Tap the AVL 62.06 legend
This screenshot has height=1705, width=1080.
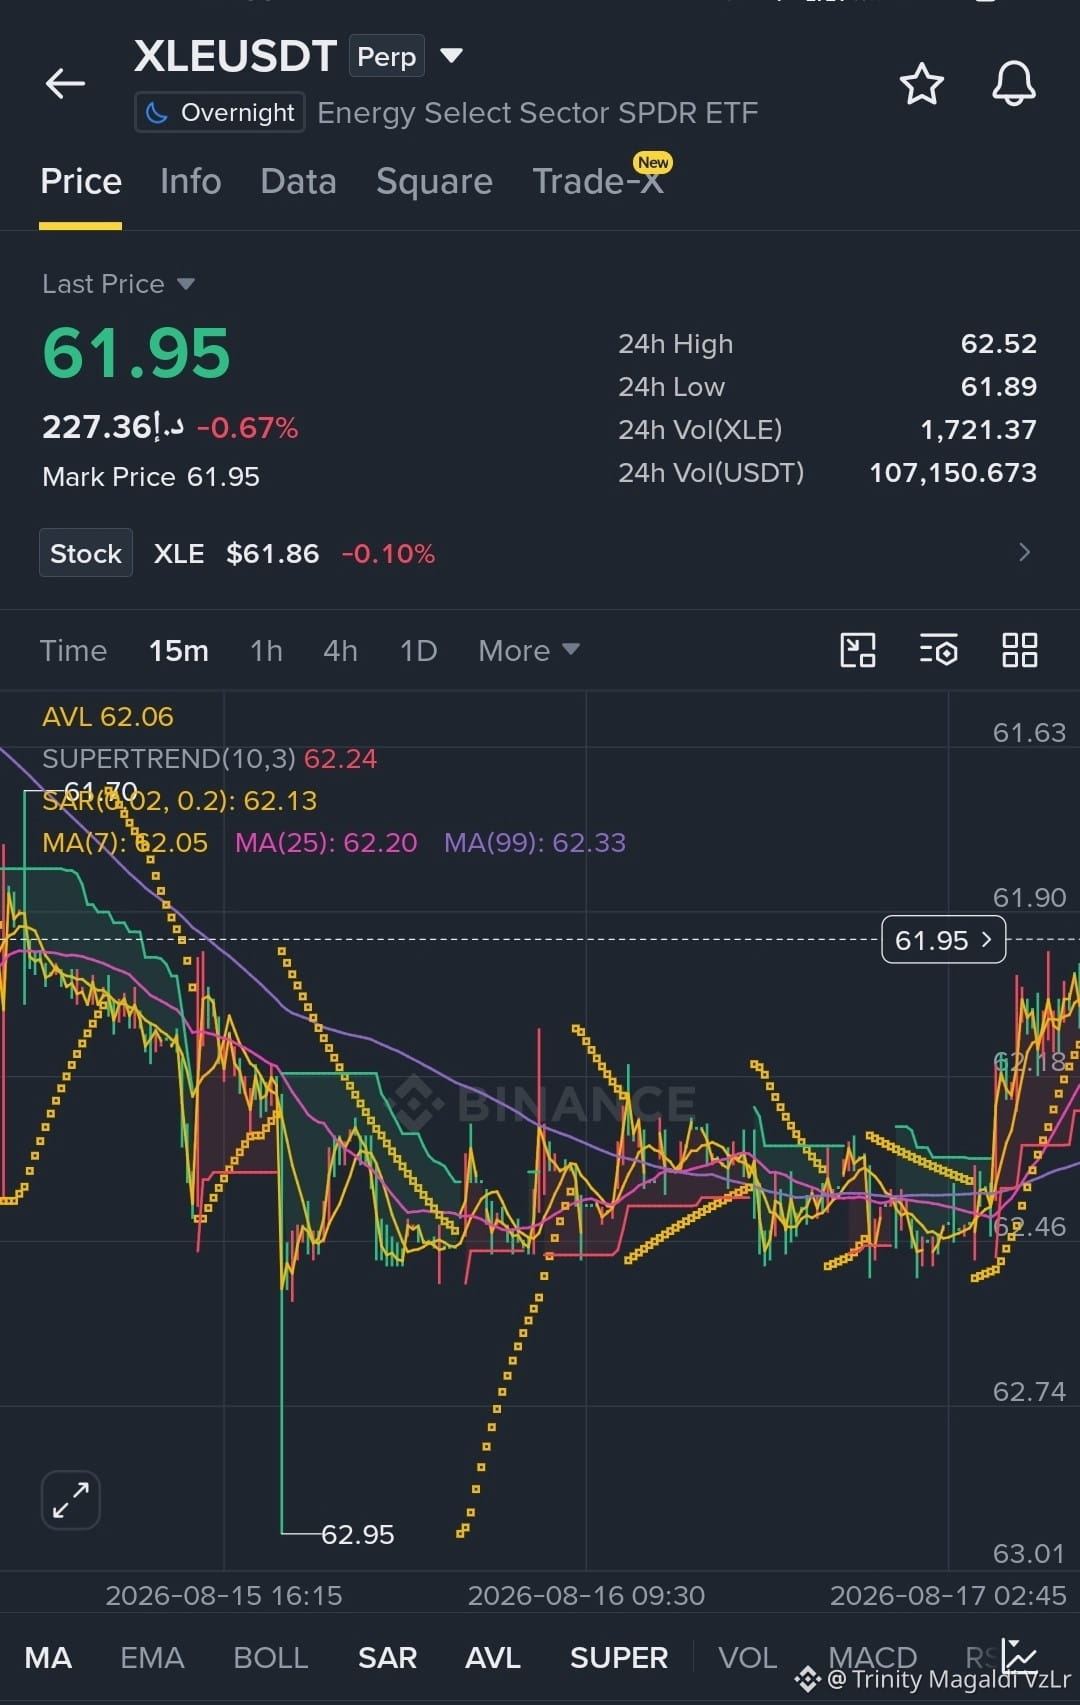(x=108, y=717)
